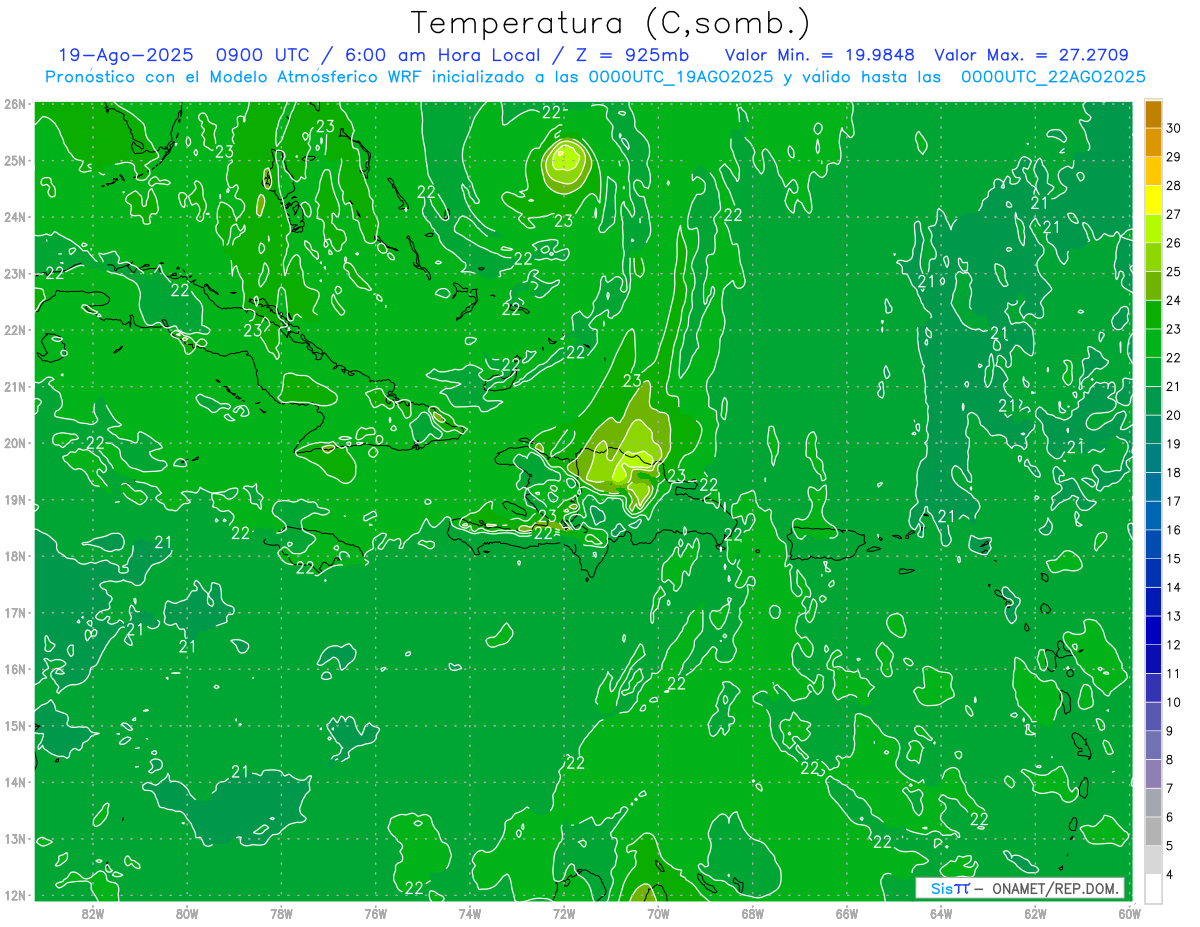Click the "64W" longitude axis label
The height and width of the screenshot is (927, 1200).
click(941, 913)
